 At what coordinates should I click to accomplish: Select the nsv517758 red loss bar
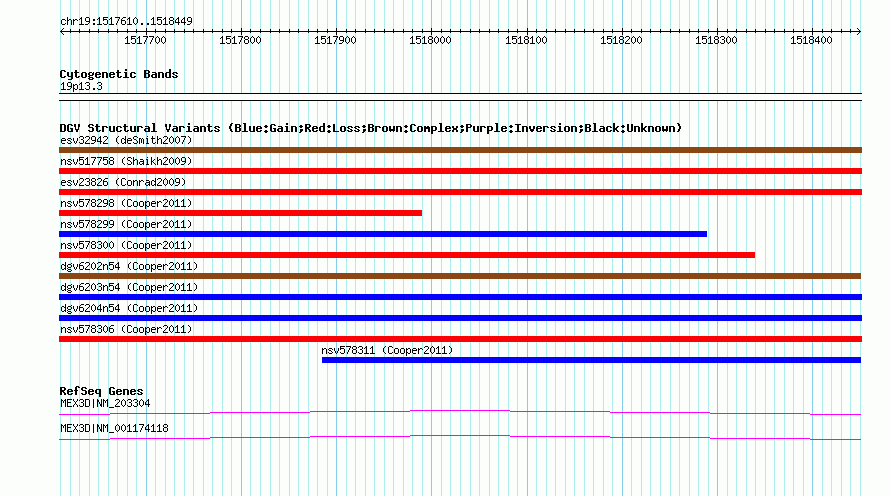pos(460,171)
